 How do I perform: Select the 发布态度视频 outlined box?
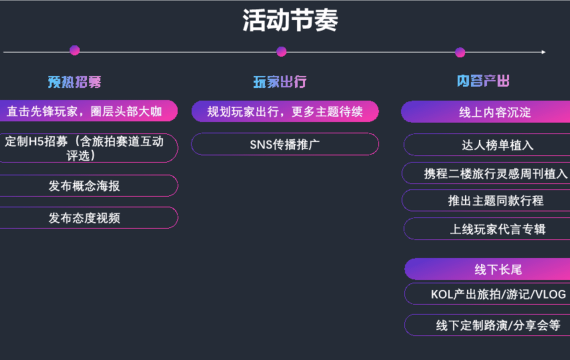tap(88, 218)
